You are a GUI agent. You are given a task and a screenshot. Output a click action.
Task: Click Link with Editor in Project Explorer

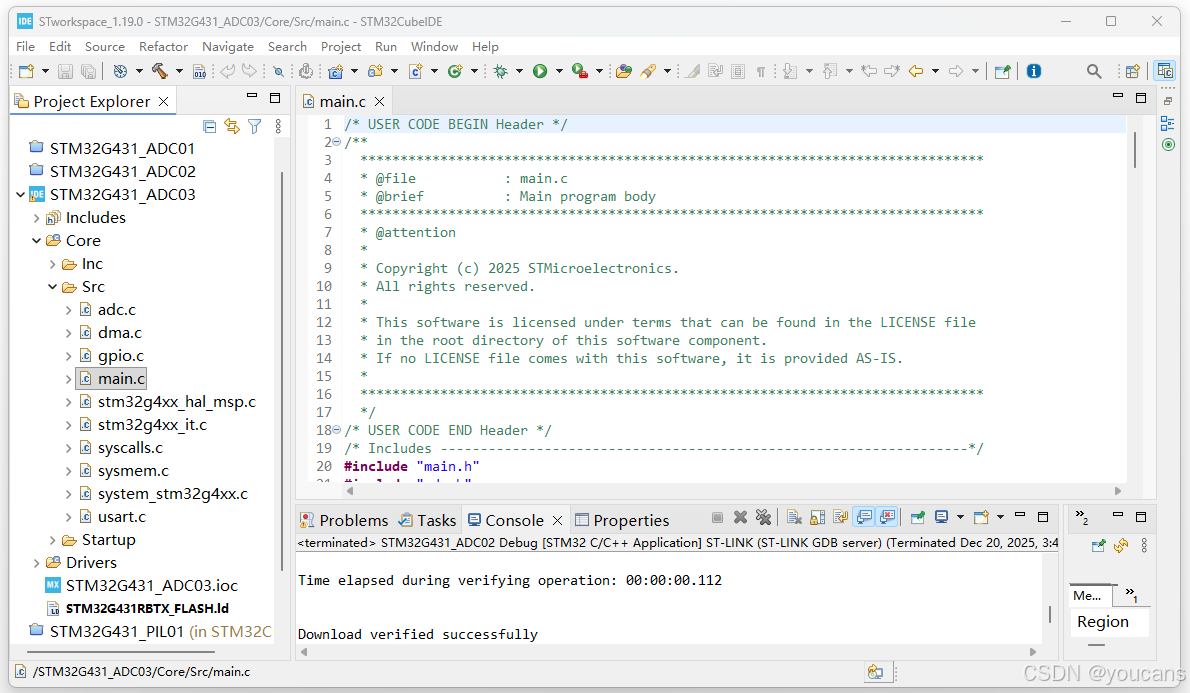coord(232,126)
